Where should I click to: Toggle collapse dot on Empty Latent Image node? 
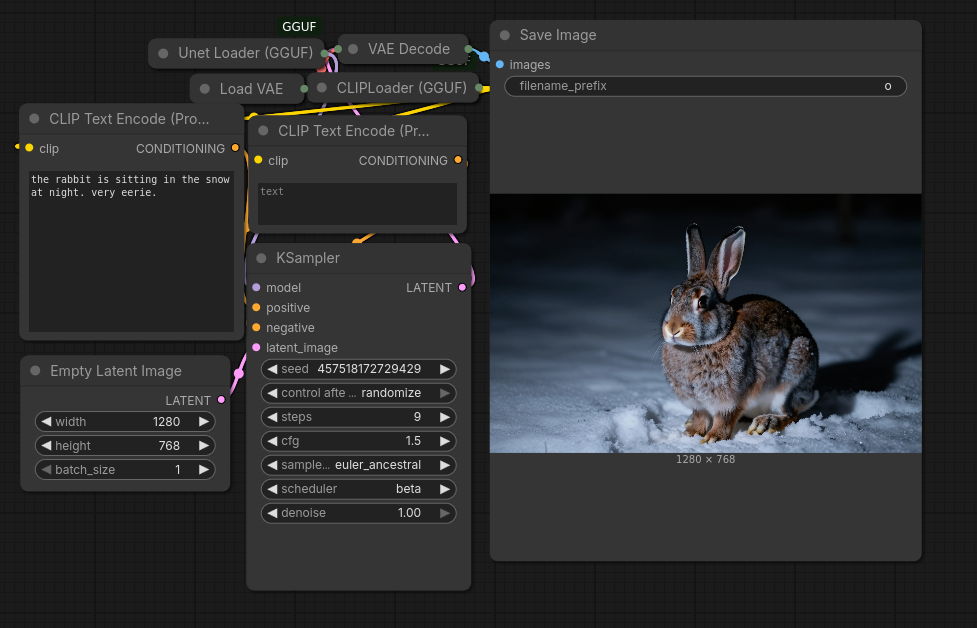point(36,371)
